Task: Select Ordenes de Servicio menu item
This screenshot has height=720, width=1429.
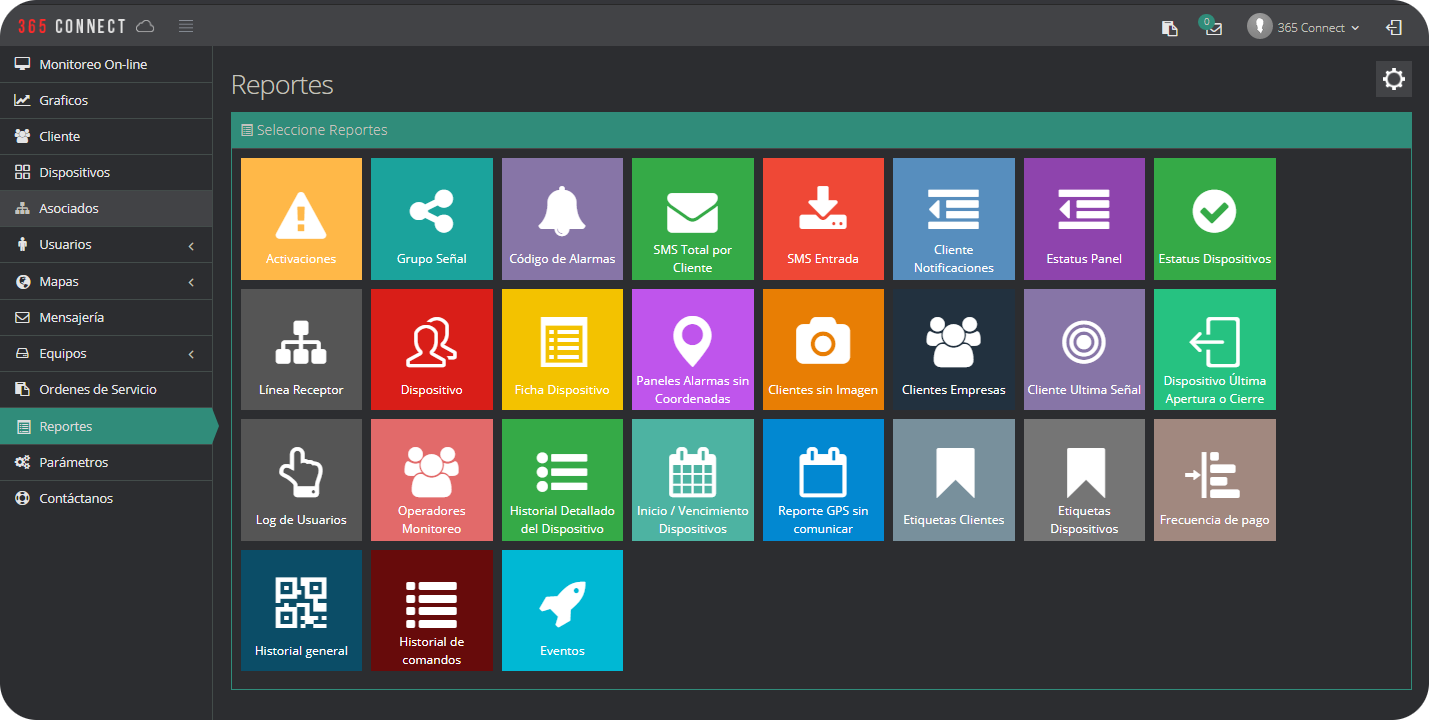Action: [x=97, y=390]
